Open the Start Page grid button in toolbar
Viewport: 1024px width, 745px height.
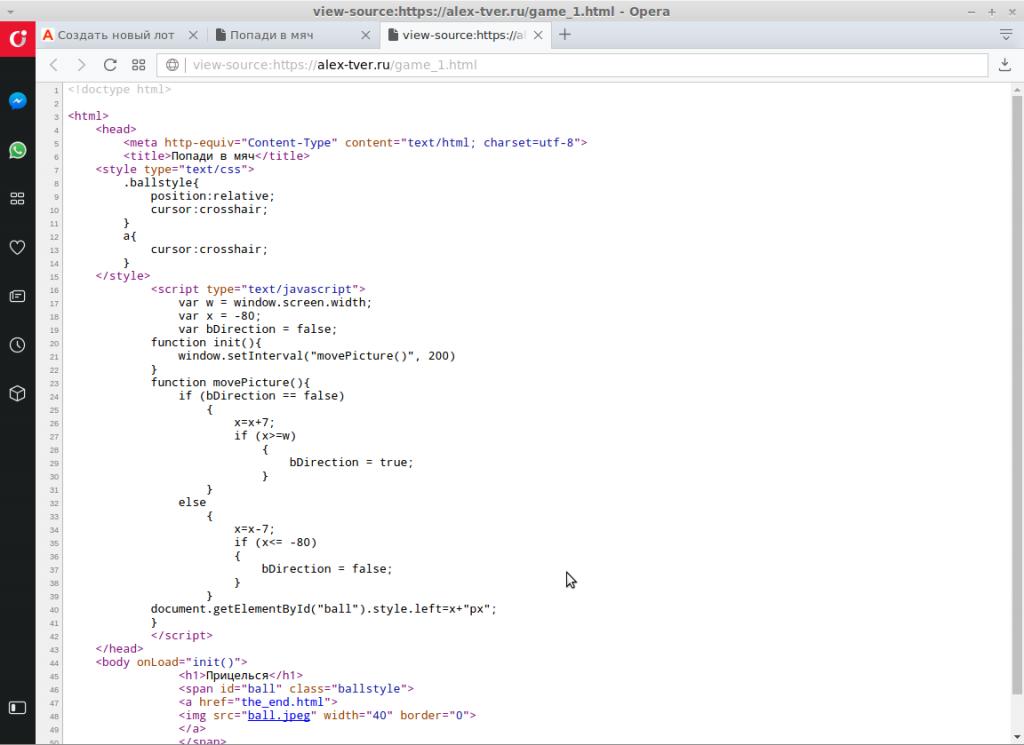[138, 65]
